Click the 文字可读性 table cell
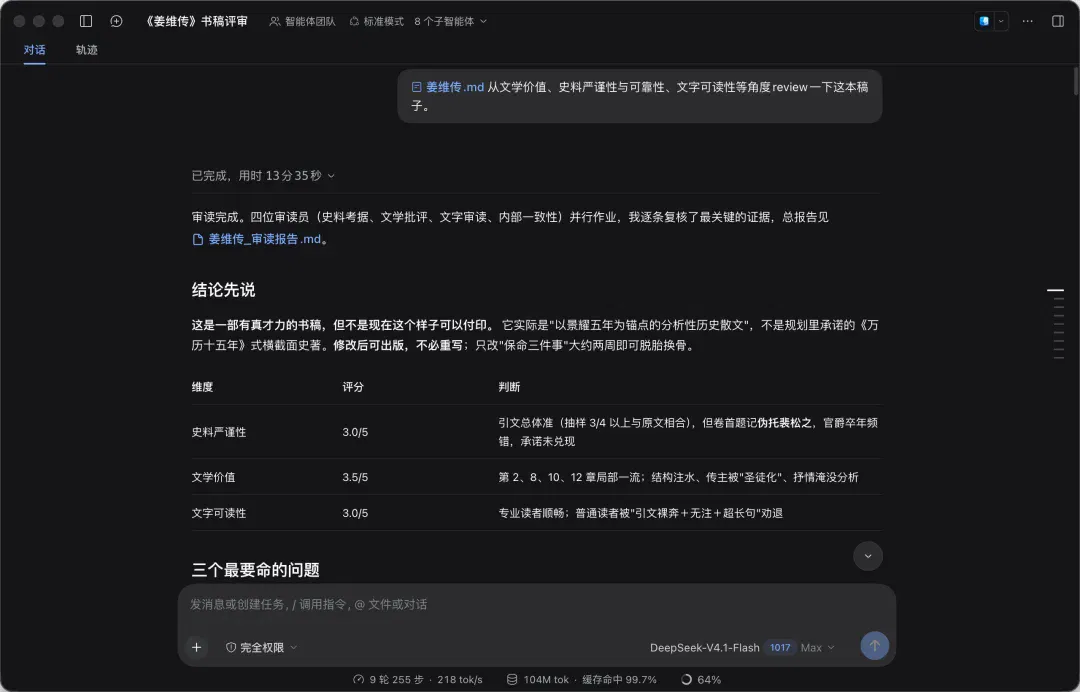 pos(218,513)
